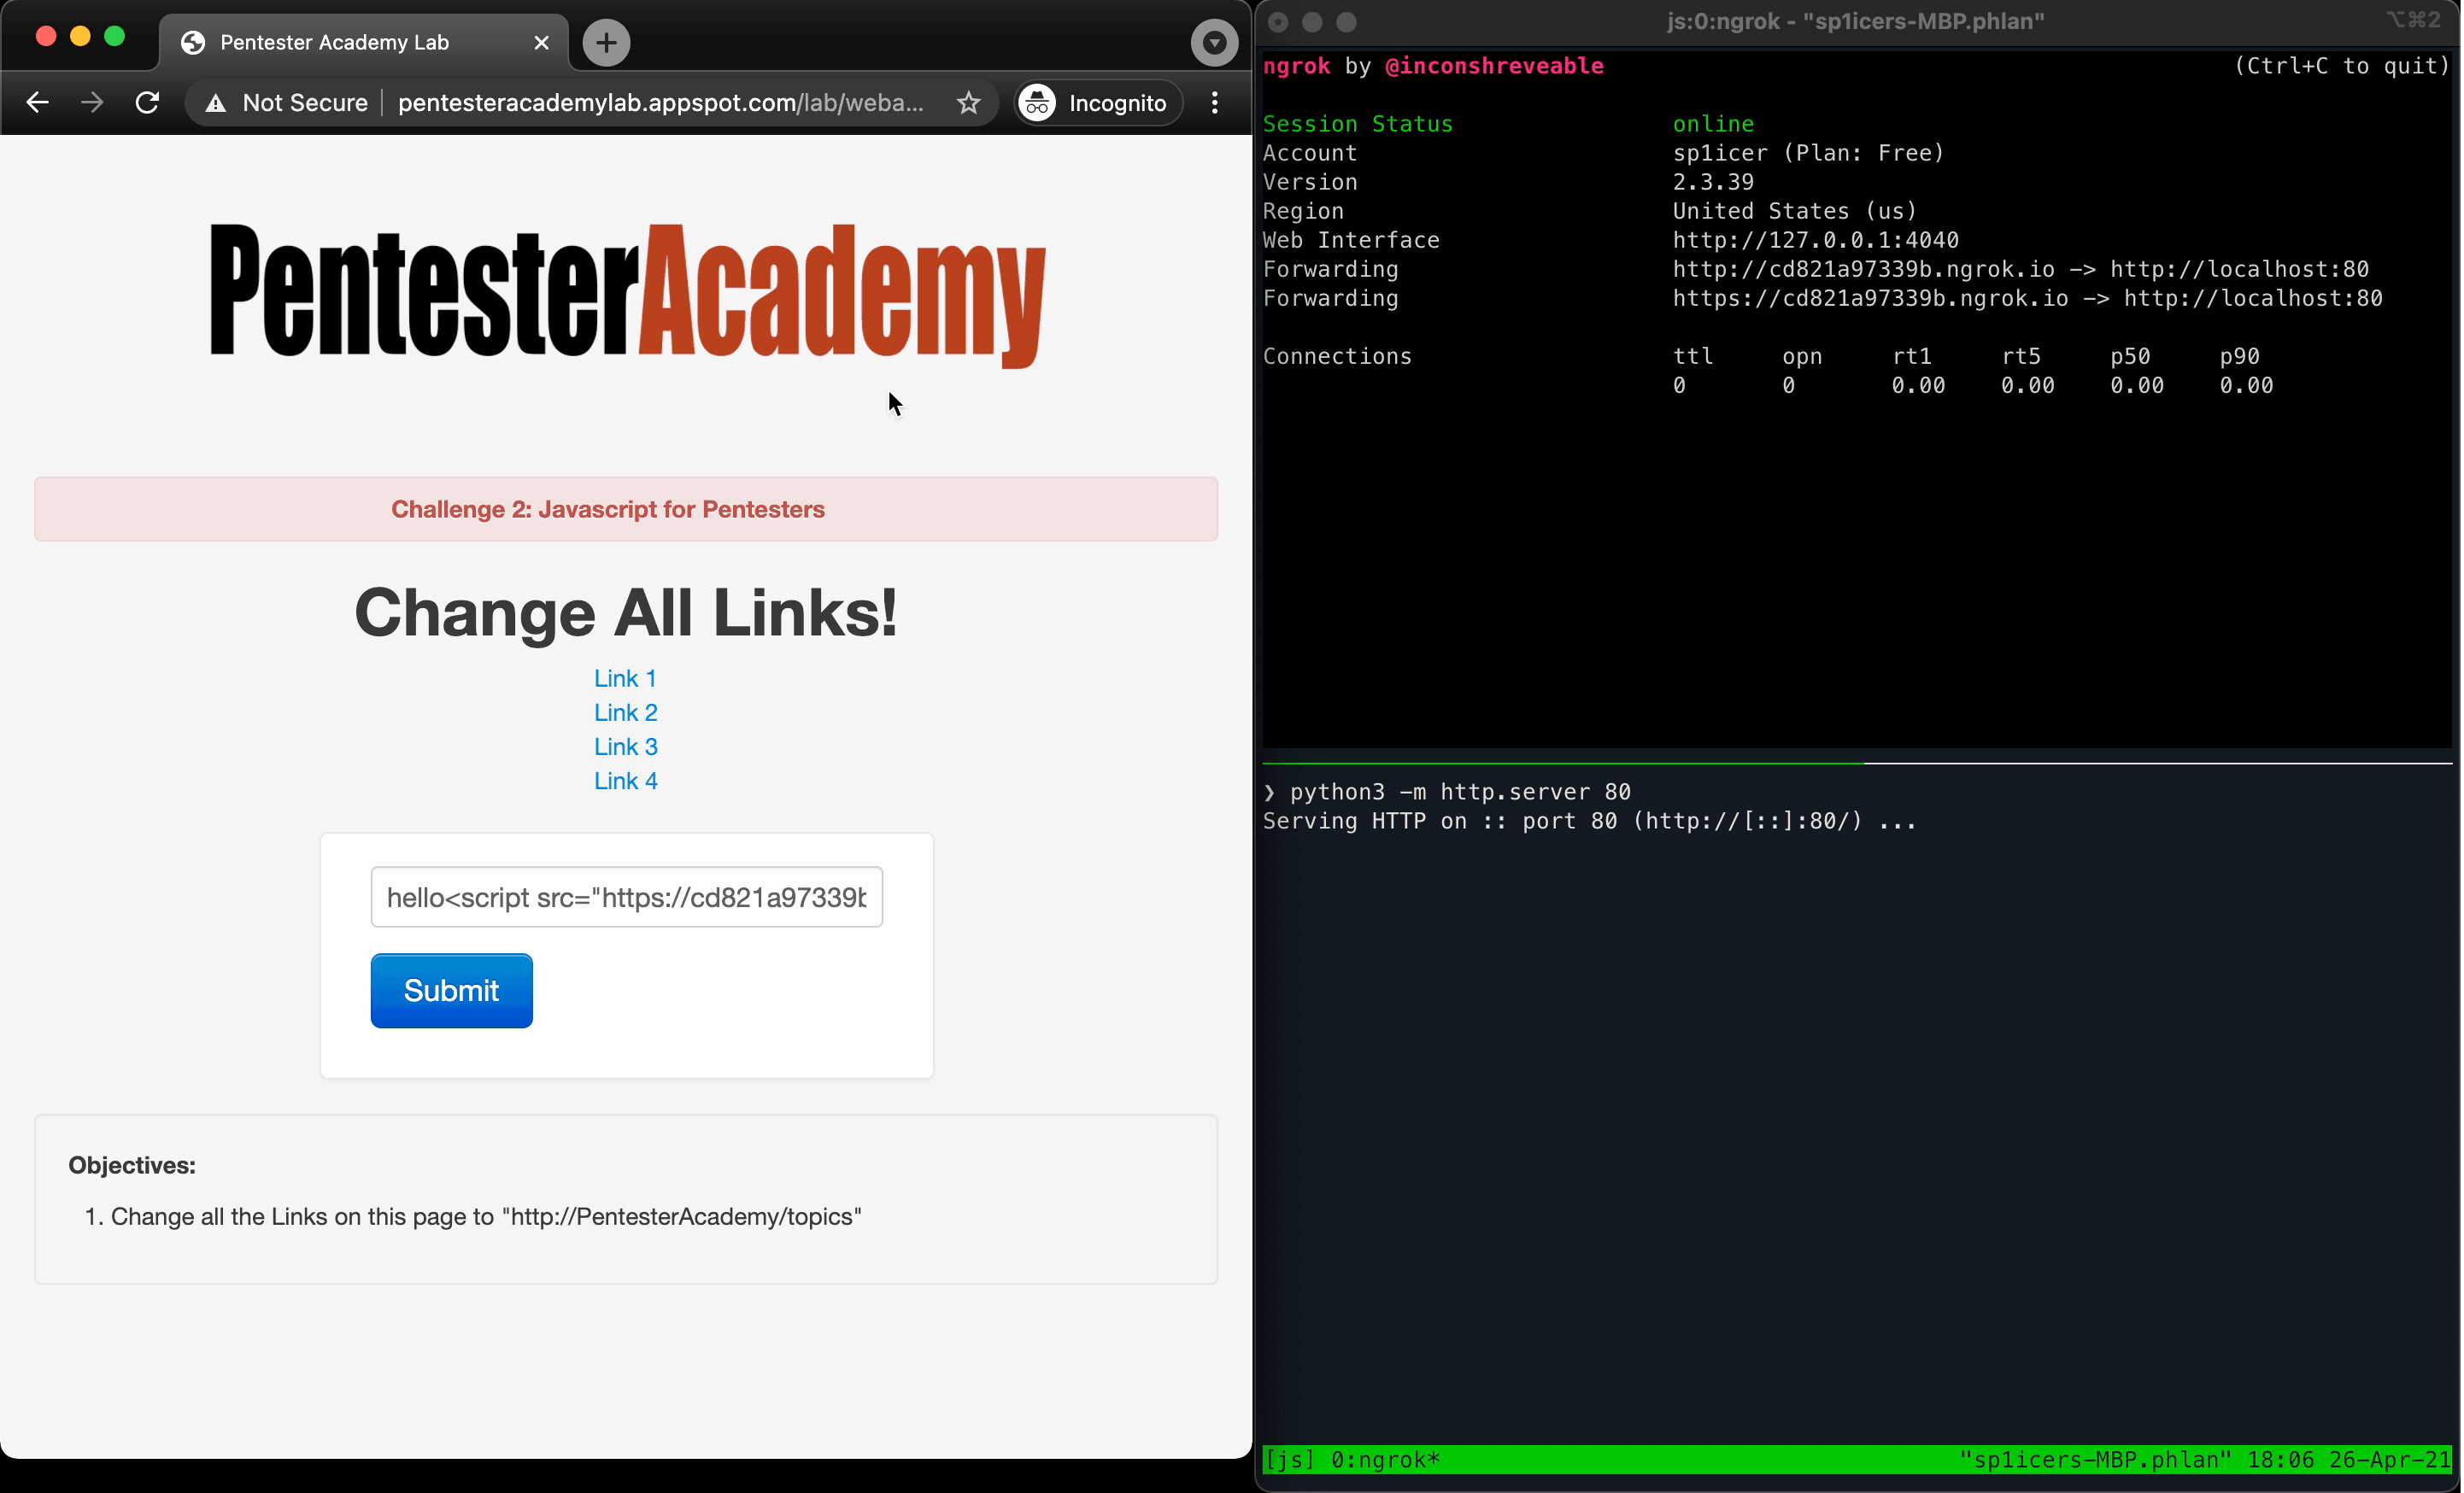
Task: Click the browser forward arrow
Action: pyautogui.click(x=92, y=103)
